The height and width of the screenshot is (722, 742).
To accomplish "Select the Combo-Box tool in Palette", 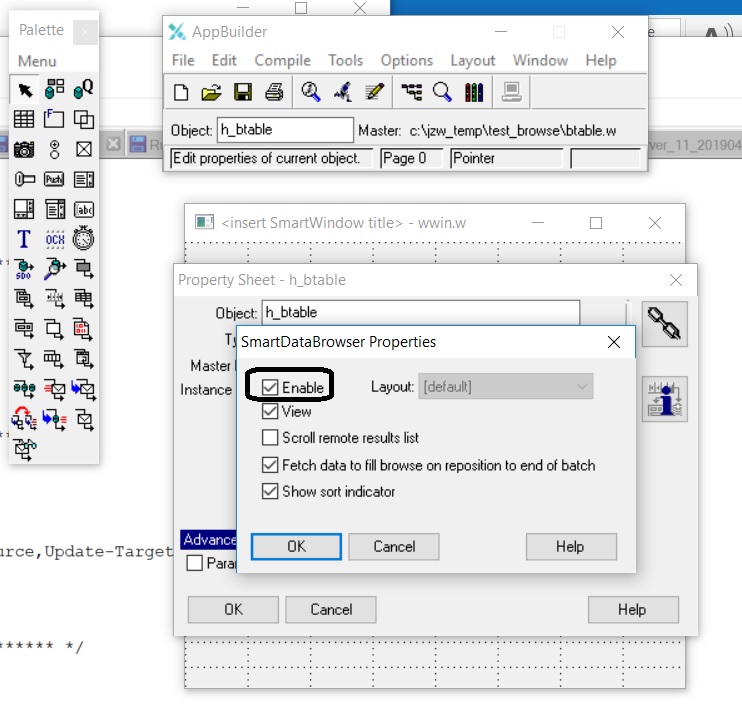I will coord(54,209).
